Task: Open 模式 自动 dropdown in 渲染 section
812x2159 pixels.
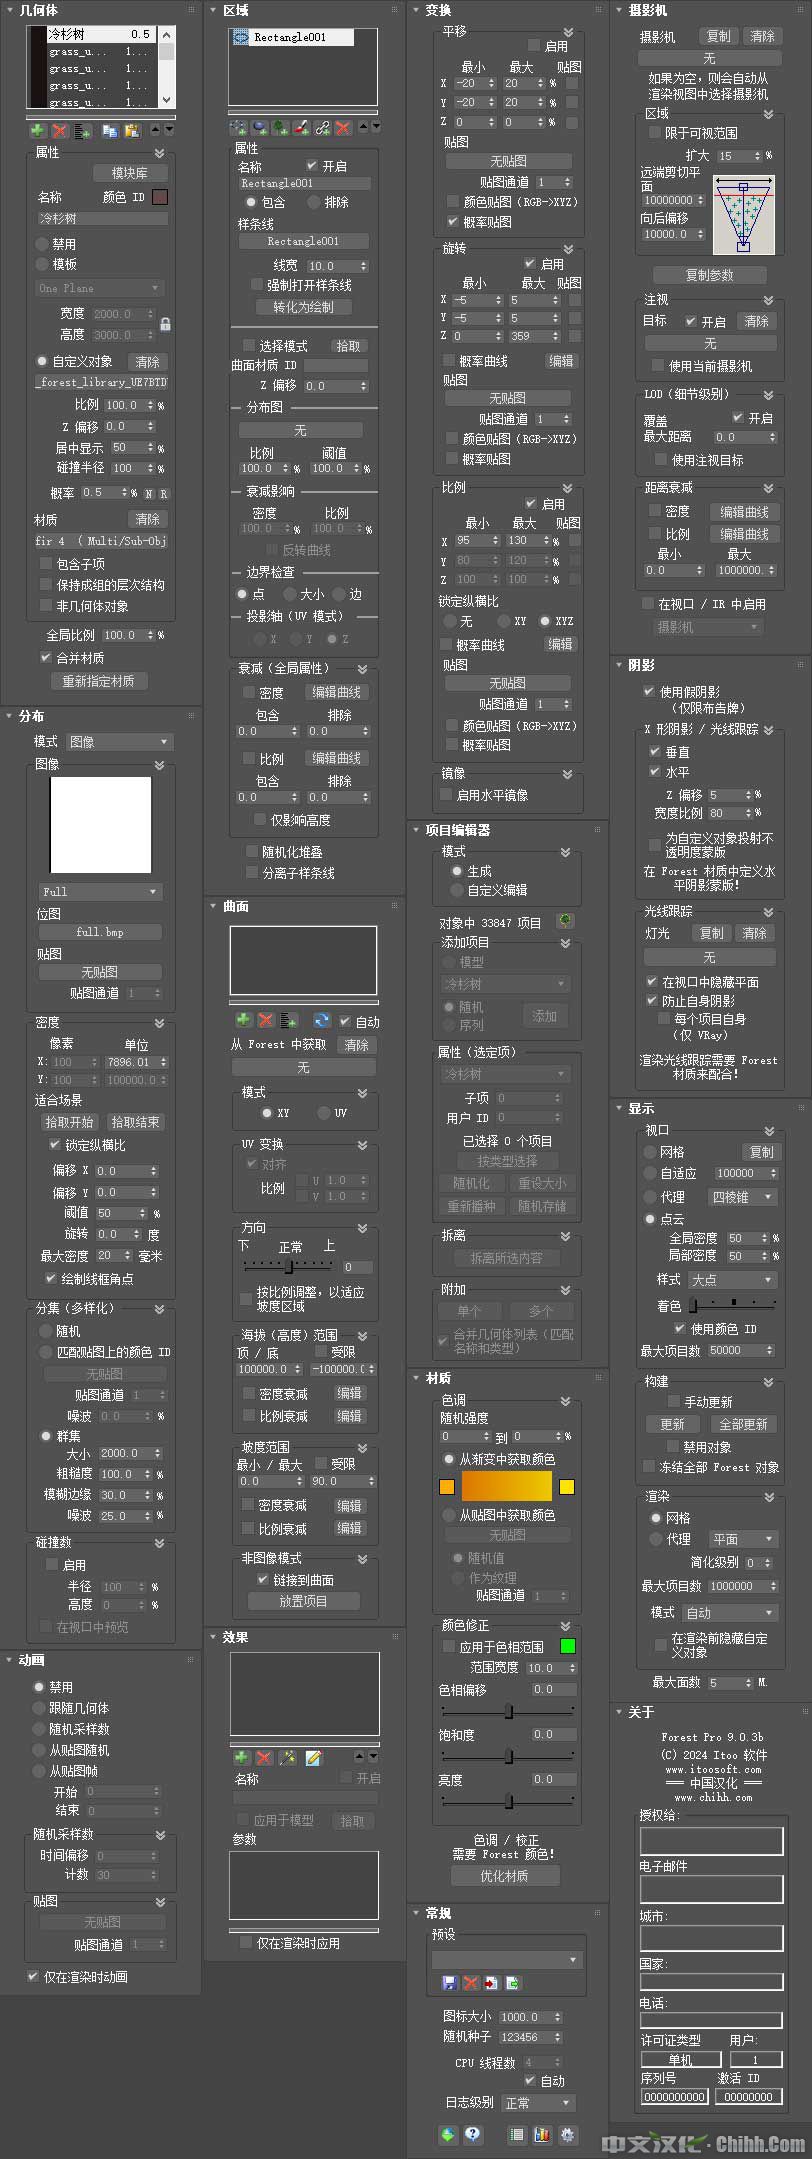Action: [x=732, y=1612]
